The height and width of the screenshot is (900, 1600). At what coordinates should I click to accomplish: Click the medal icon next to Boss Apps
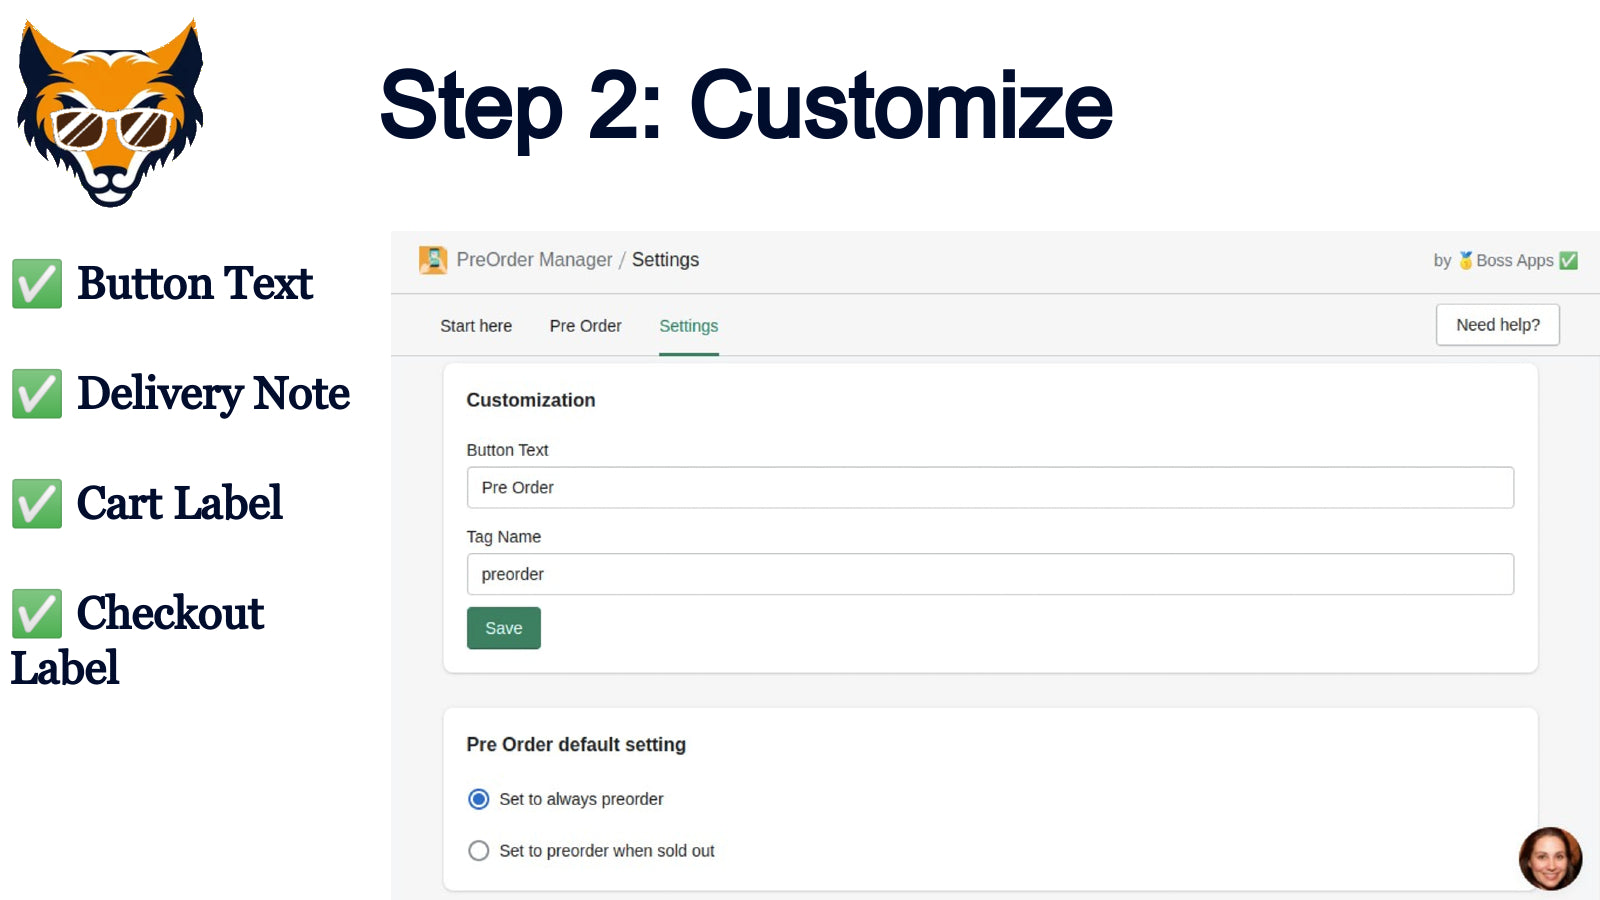click(1464, 260)
